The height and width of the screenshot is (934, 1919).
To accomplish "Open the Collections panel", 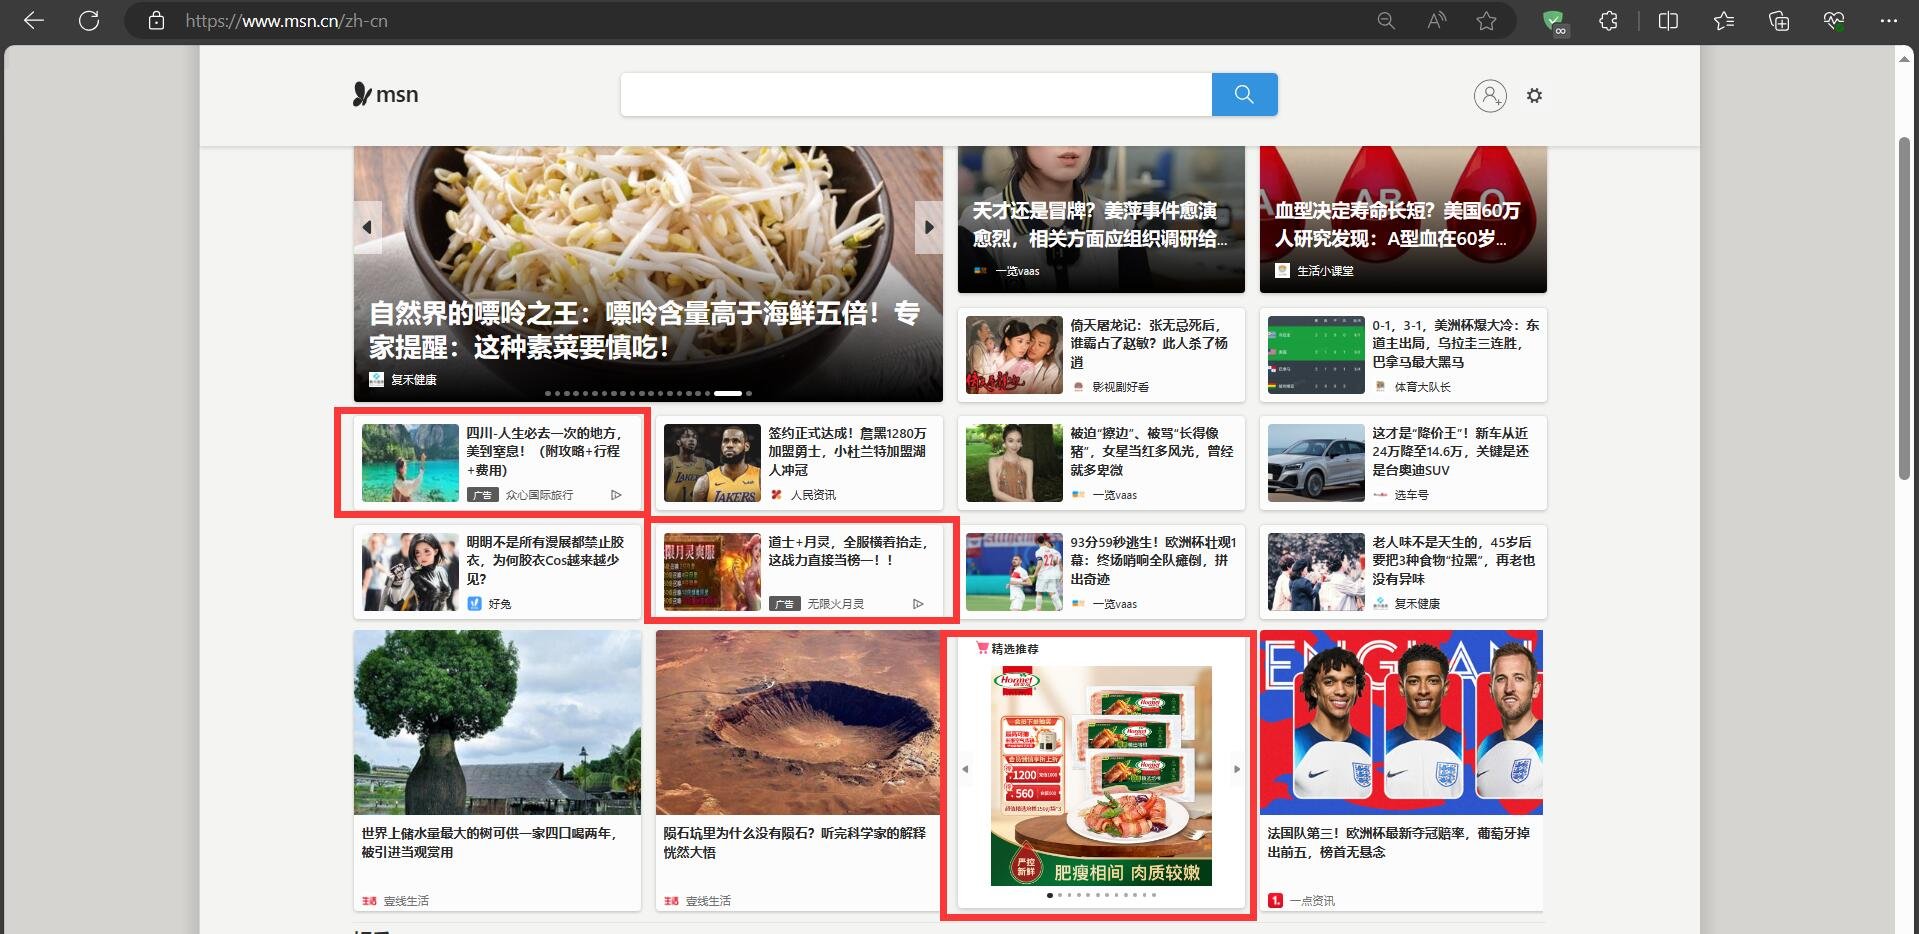I will (1779, 20).
